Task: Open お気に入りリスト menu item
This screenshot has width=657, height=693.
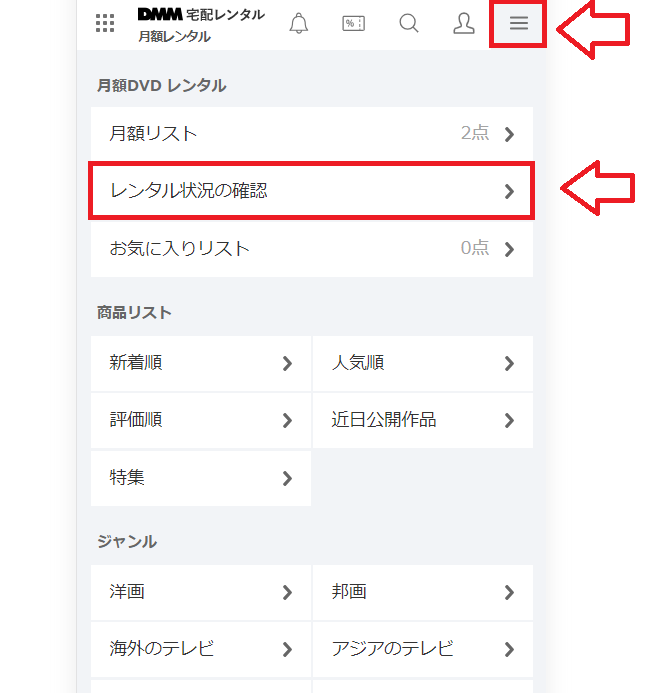Action: tap(311, 248)
